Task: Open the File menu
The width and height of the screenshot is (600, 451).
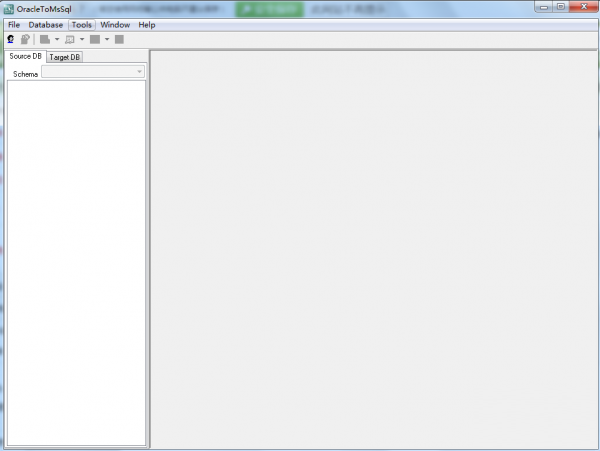Action: (x=14, y=25)
